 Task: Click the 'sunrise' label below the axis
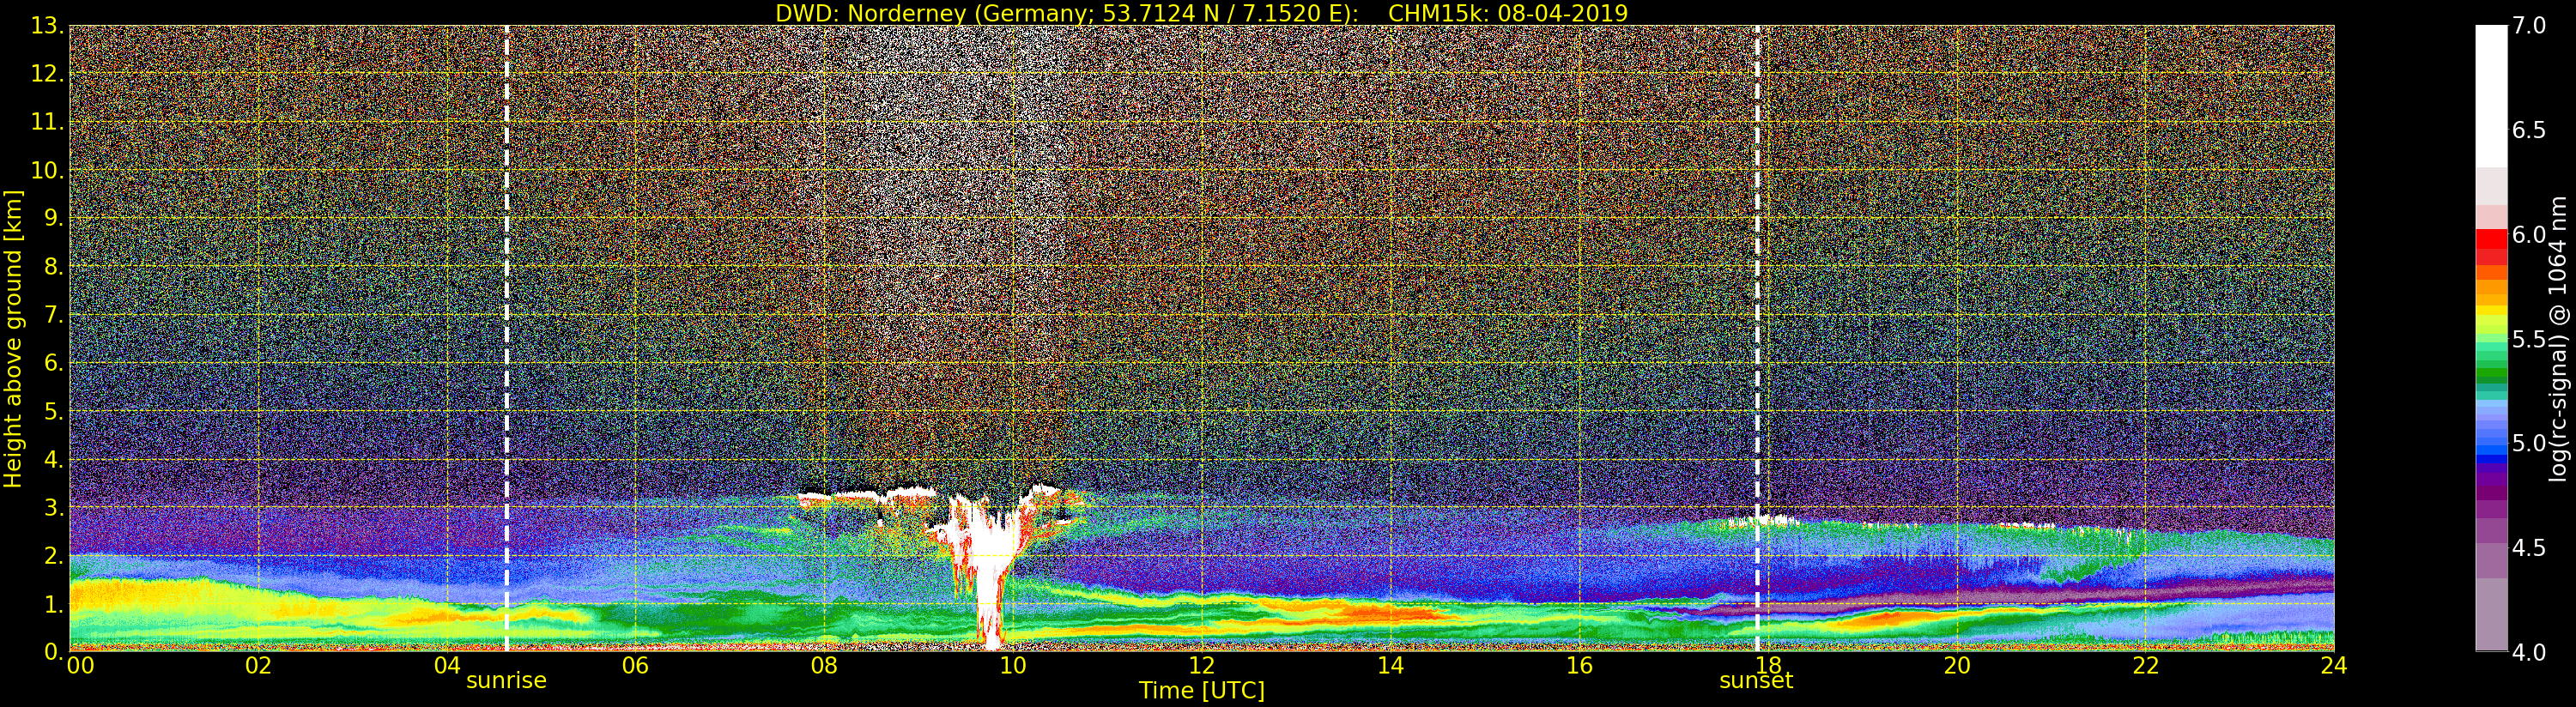(506, 681)
